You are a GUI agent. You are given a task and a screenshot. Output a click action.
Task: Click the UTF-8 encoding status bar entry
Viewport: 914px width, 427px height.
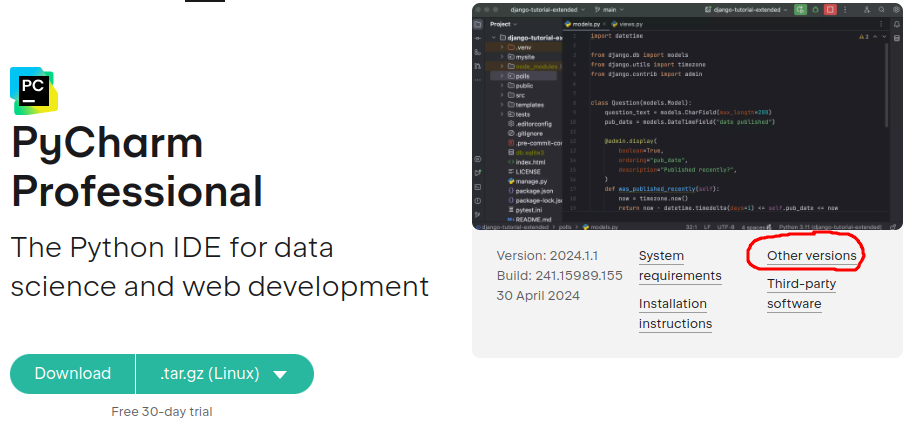(x=726, y=227)
